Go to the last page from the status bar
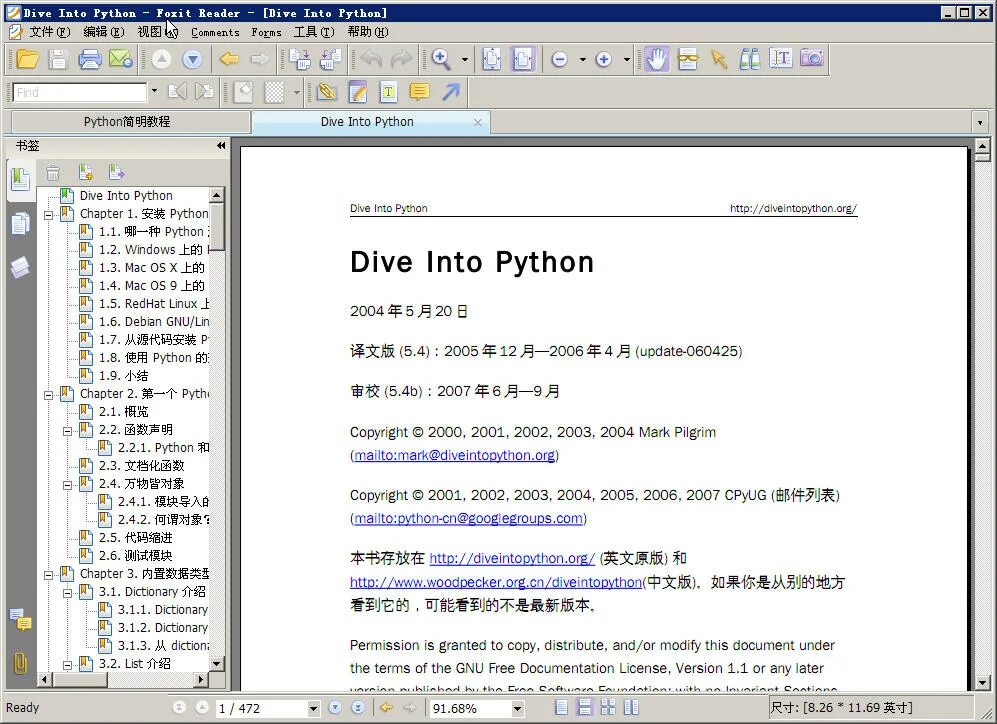 click(x=358, y=707)
